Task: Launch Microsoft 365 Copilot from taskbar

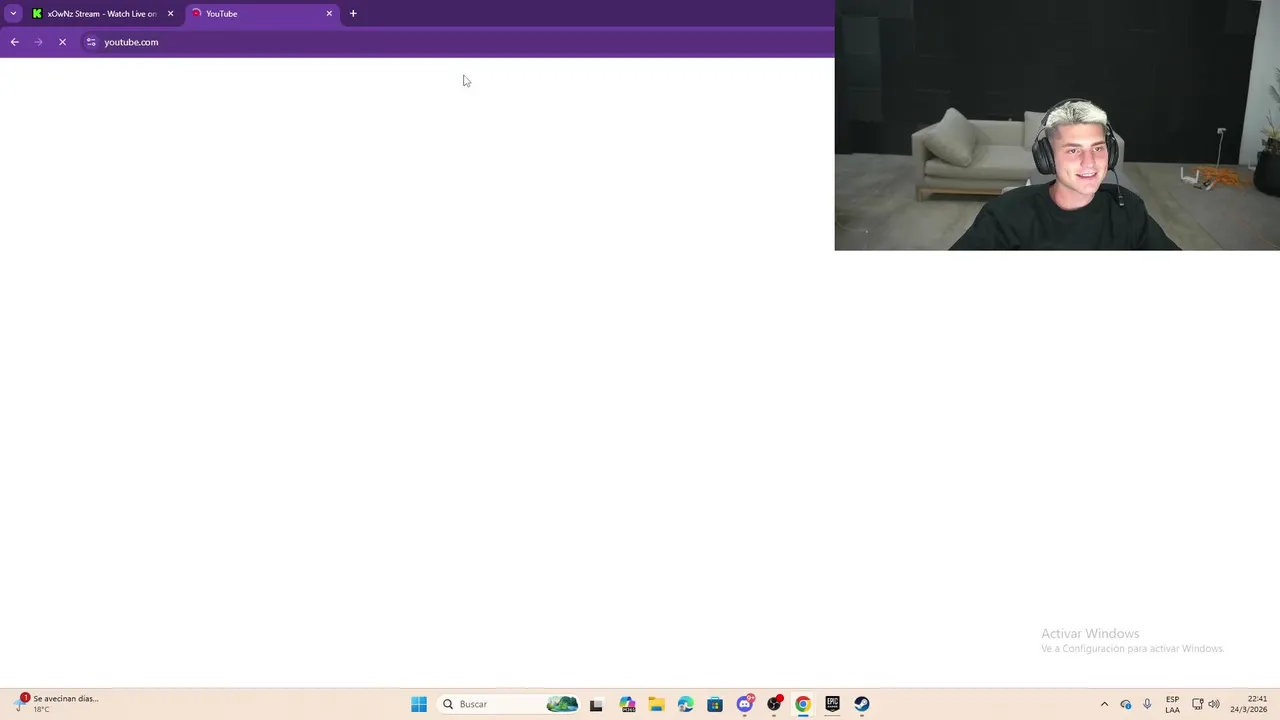Action: pyautogui.click(x=627, y=704)
